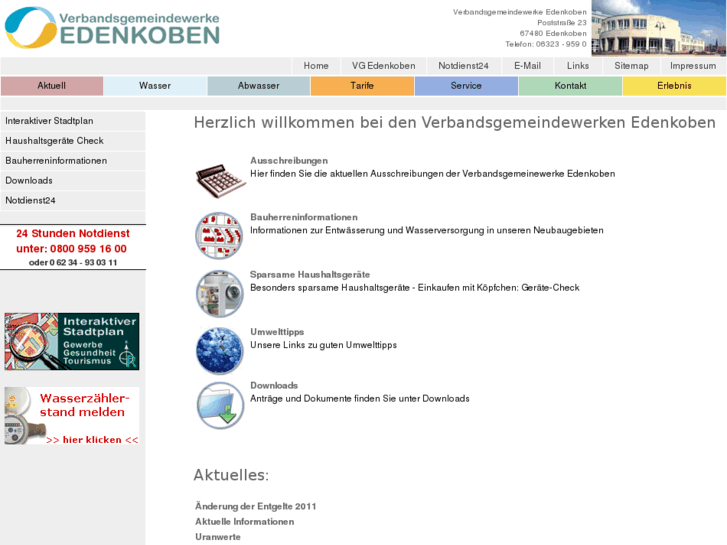Viewport: 727px width, 545px height.
Task: Click 'Informationen zur Entwässerung' description text
Action: click(x=427, y=231)
